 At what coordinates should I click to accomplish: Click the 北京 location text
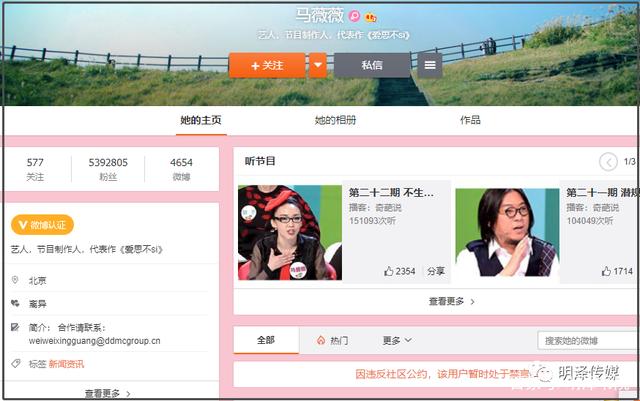coord(38,281)
